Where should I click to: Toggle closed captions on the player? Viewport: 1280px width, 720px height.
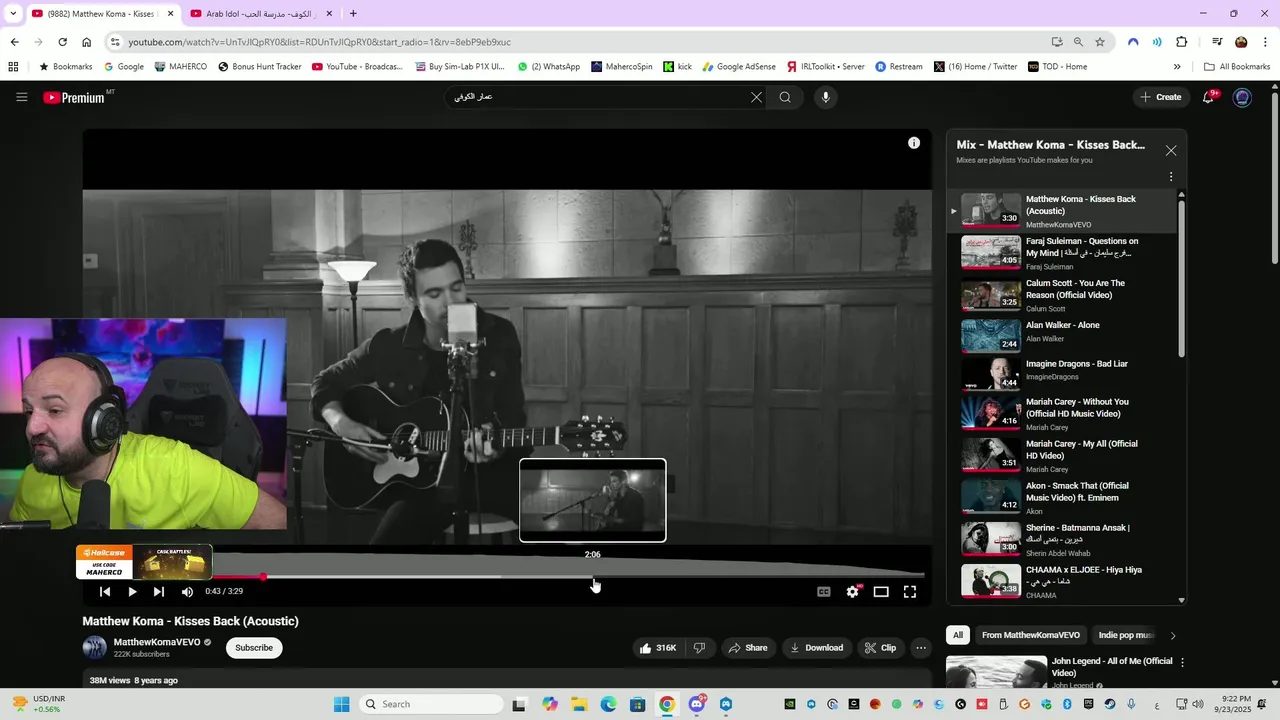tap(824, 592)
